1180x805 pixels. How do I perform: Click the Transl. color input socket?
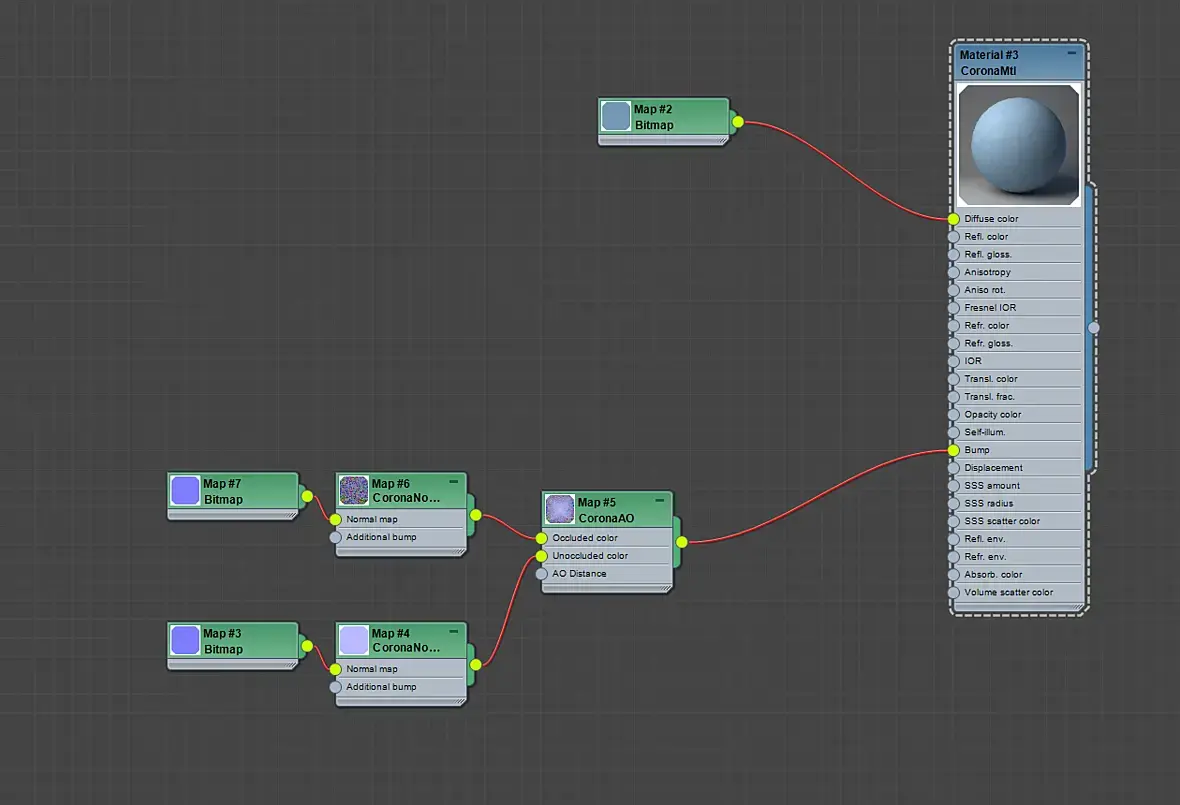[953, 379]
